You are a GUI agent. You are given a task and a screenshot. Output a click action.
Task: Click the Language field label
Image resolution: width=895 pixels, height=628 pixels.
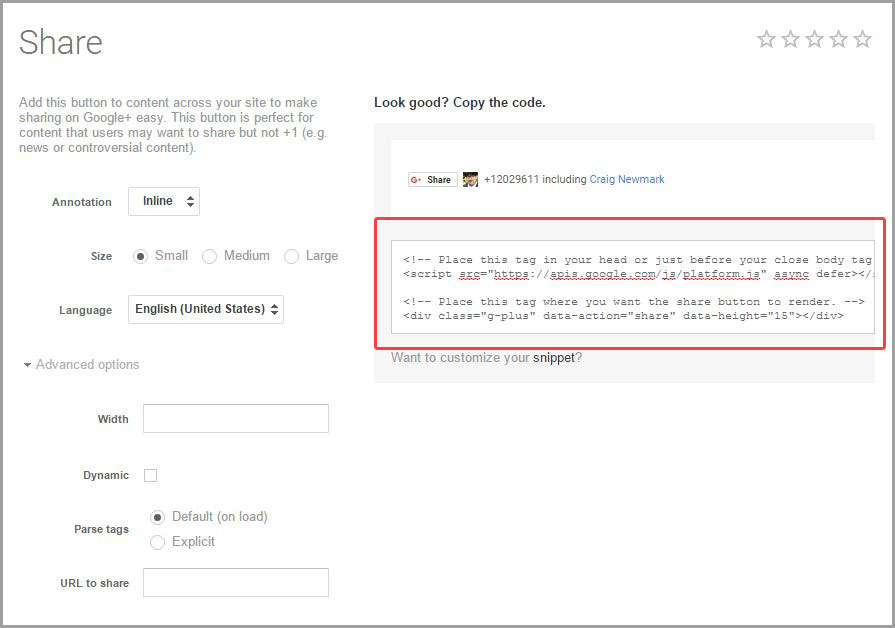pyautogui.click(x=86, y=310)
